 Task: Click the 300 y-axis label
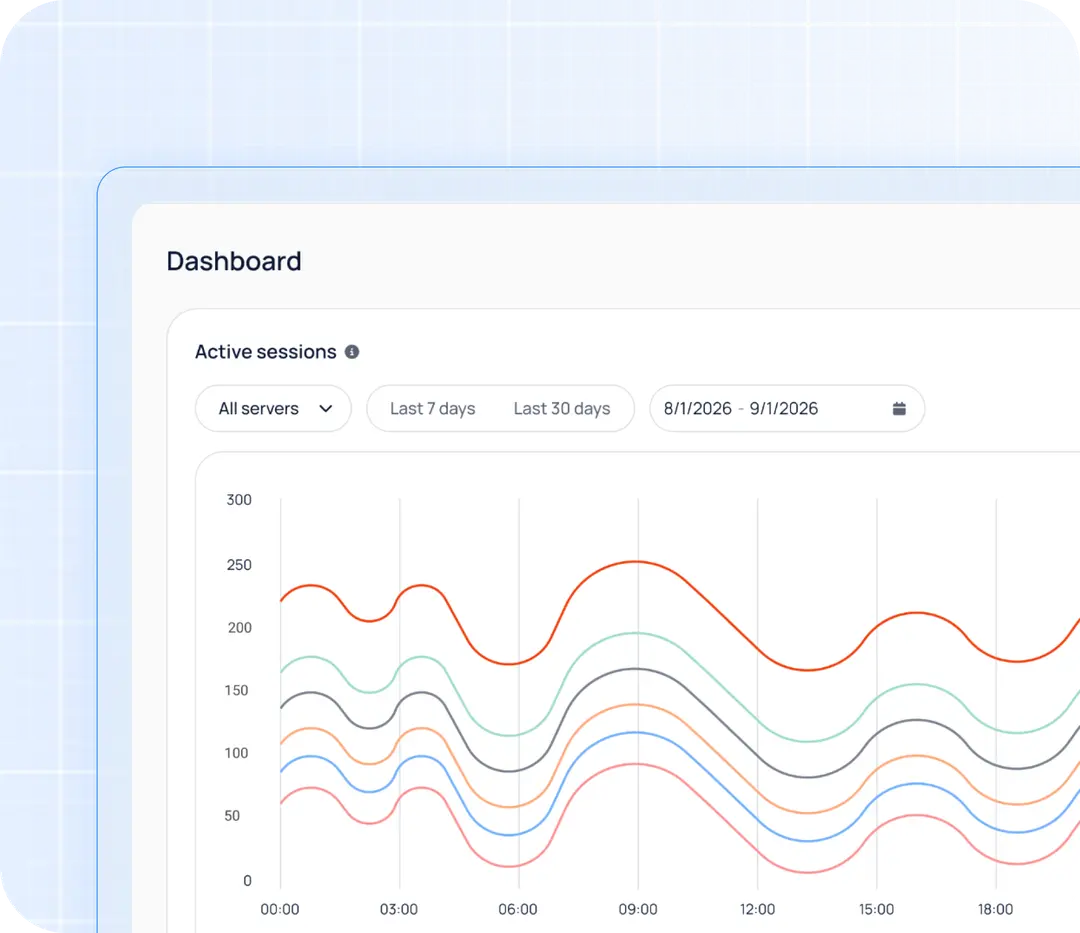pos(239,500)
